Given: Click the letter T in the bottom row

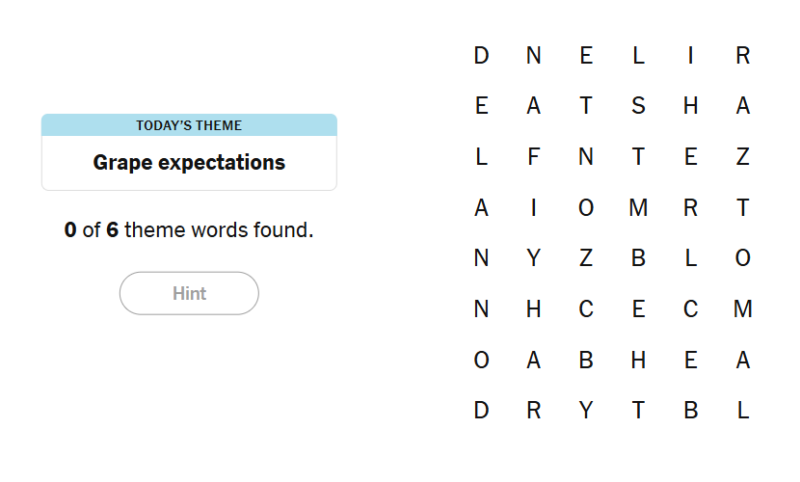Looking at the screenshot, I should click(x=638, y=411).
